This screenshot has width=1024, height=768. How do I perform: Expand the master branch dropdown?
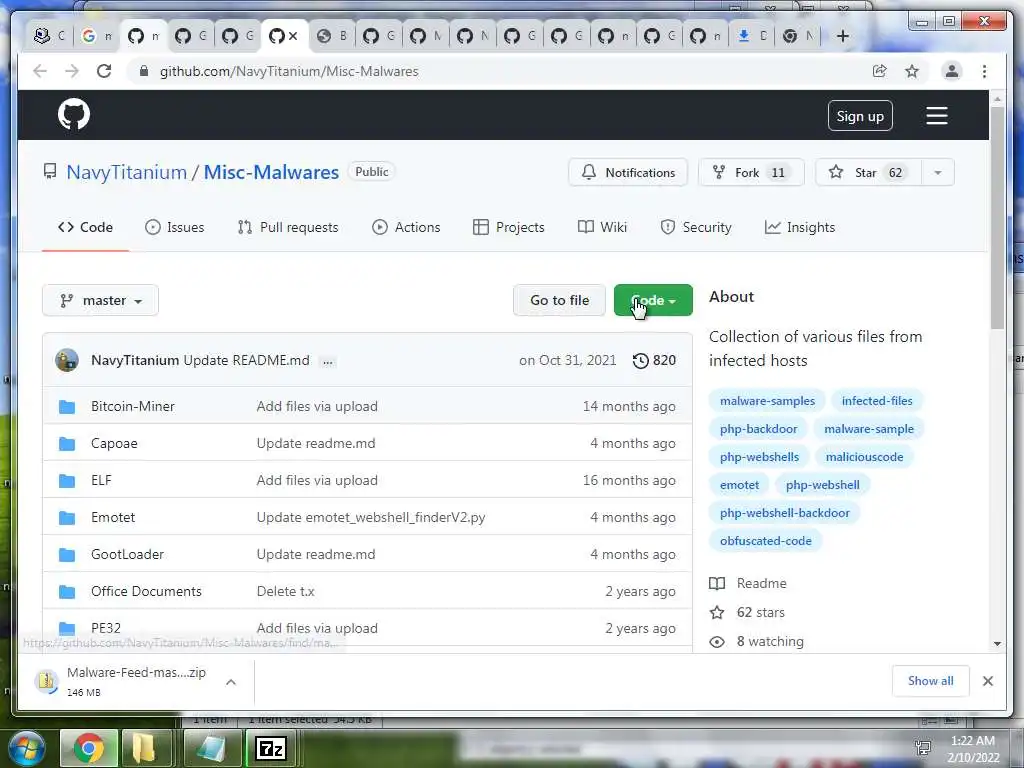(101, 300)
